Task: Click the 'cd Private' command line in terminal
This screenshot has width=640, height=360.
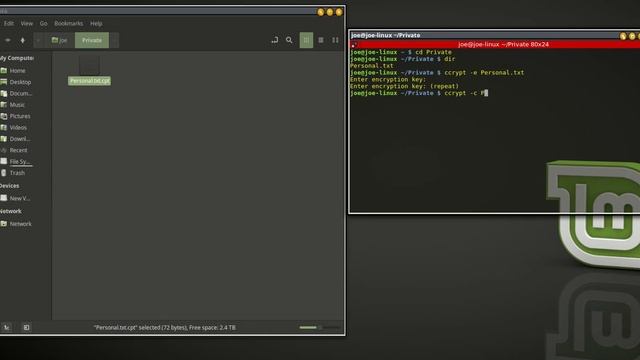Action: pyautogui.click(x=401, y=52)
